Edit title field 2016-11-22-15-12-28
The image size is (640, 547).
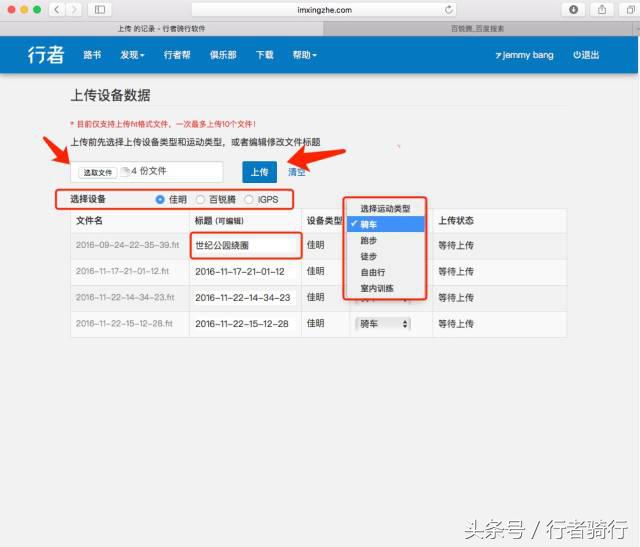point(245,324)
